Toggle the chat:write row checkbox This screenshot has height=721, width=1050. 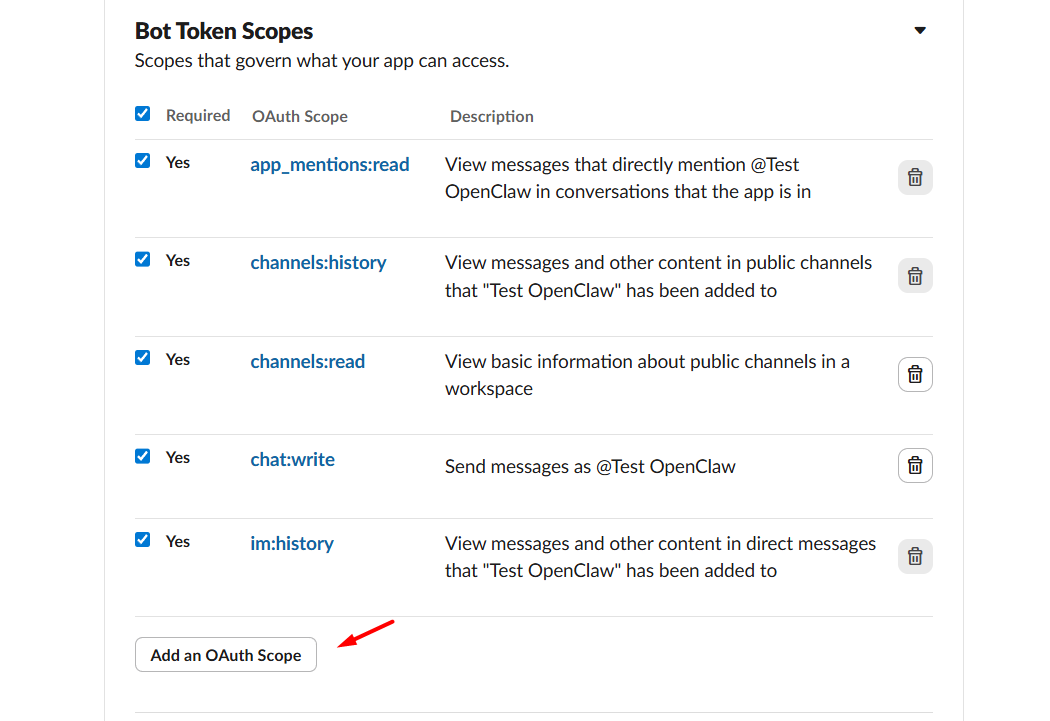[x=143, y=456]
